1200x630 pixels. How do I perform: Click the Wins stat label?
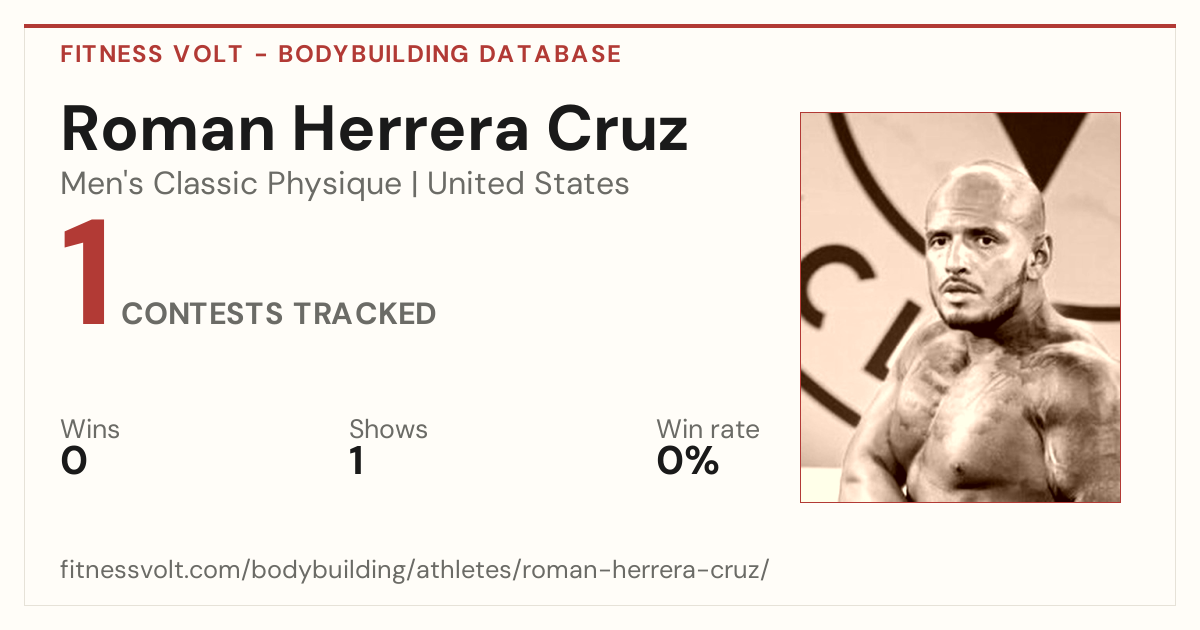[90, 429]
